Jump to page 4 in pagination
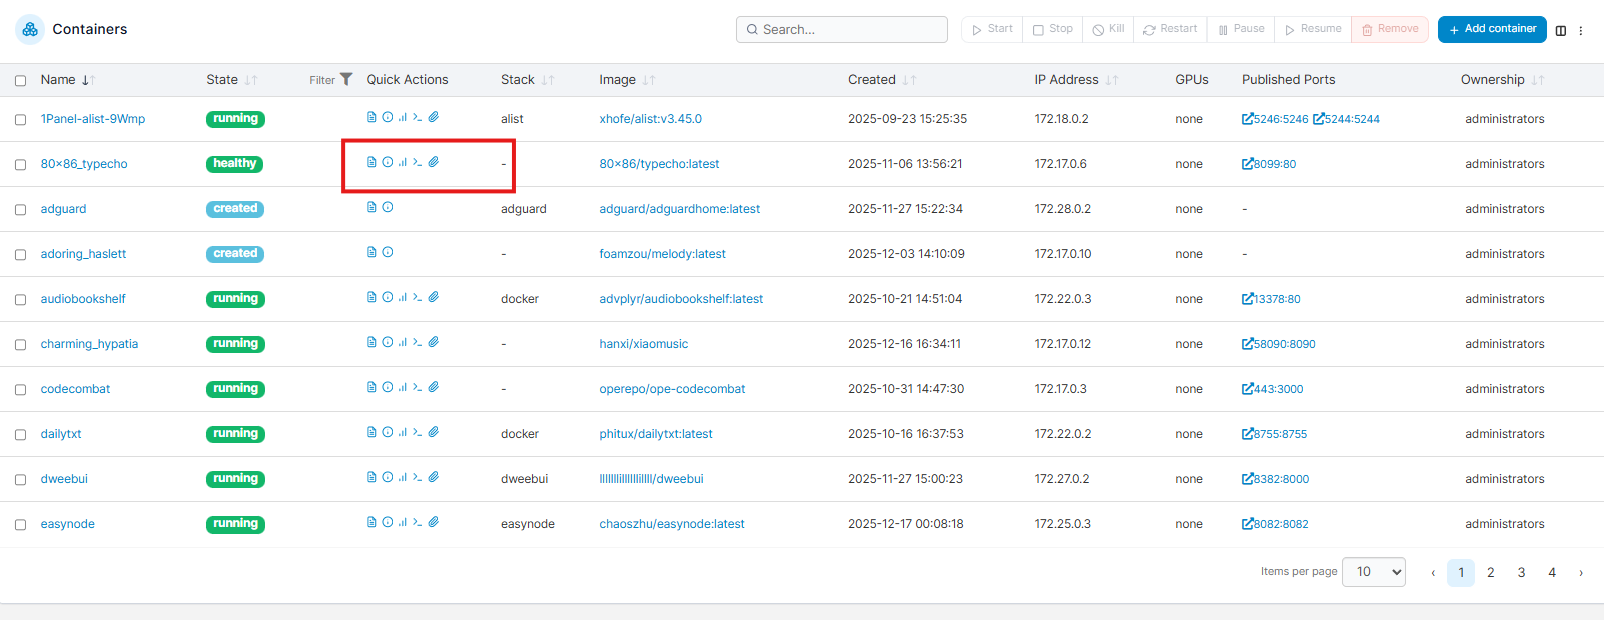The width and height of the screenshot is (1604, 620). (x=1552, y=573)
